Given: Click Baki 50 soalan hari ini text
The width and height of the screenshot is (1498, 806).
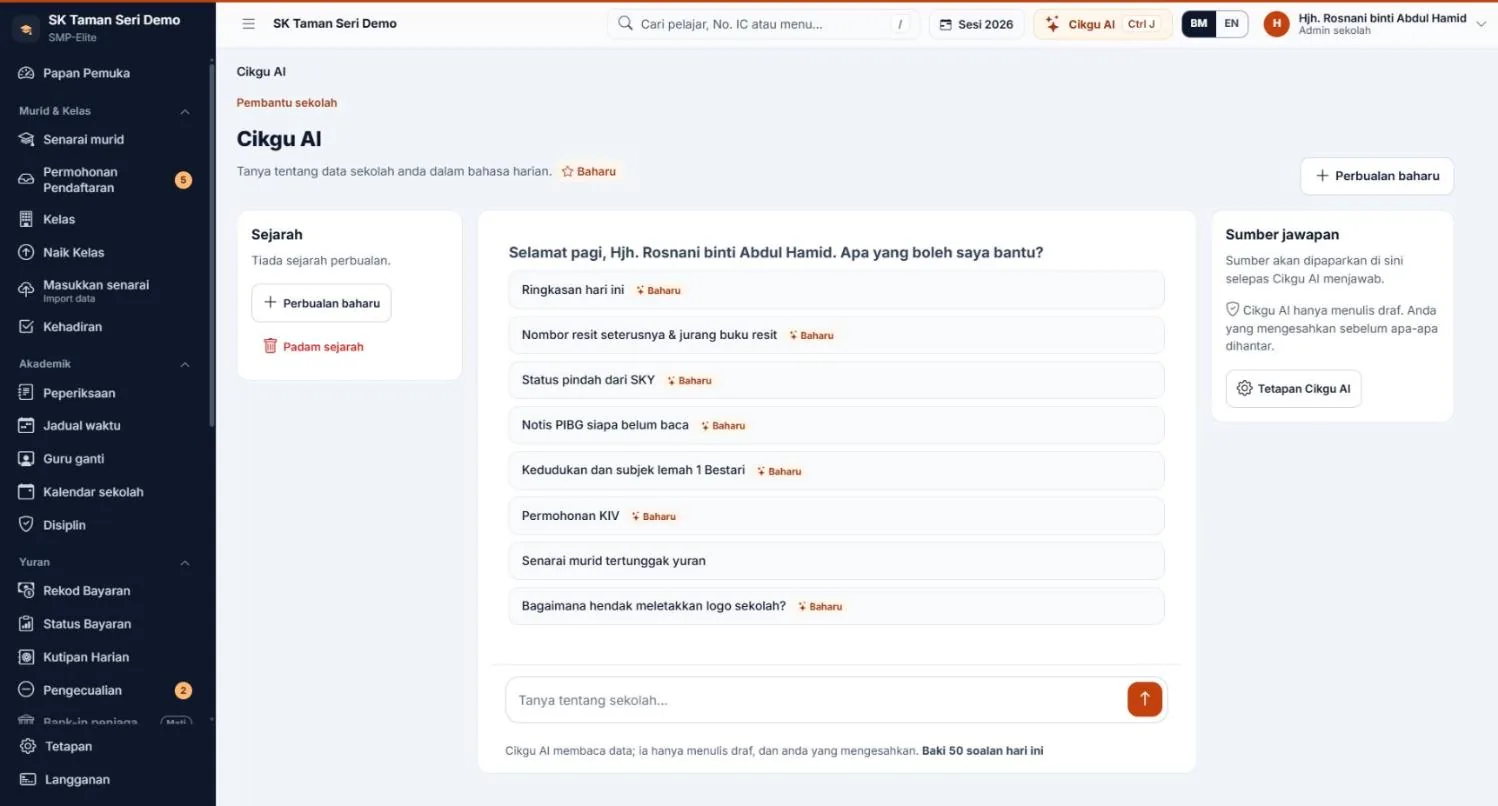Looking at the screenshot, I should coord(982,750).
